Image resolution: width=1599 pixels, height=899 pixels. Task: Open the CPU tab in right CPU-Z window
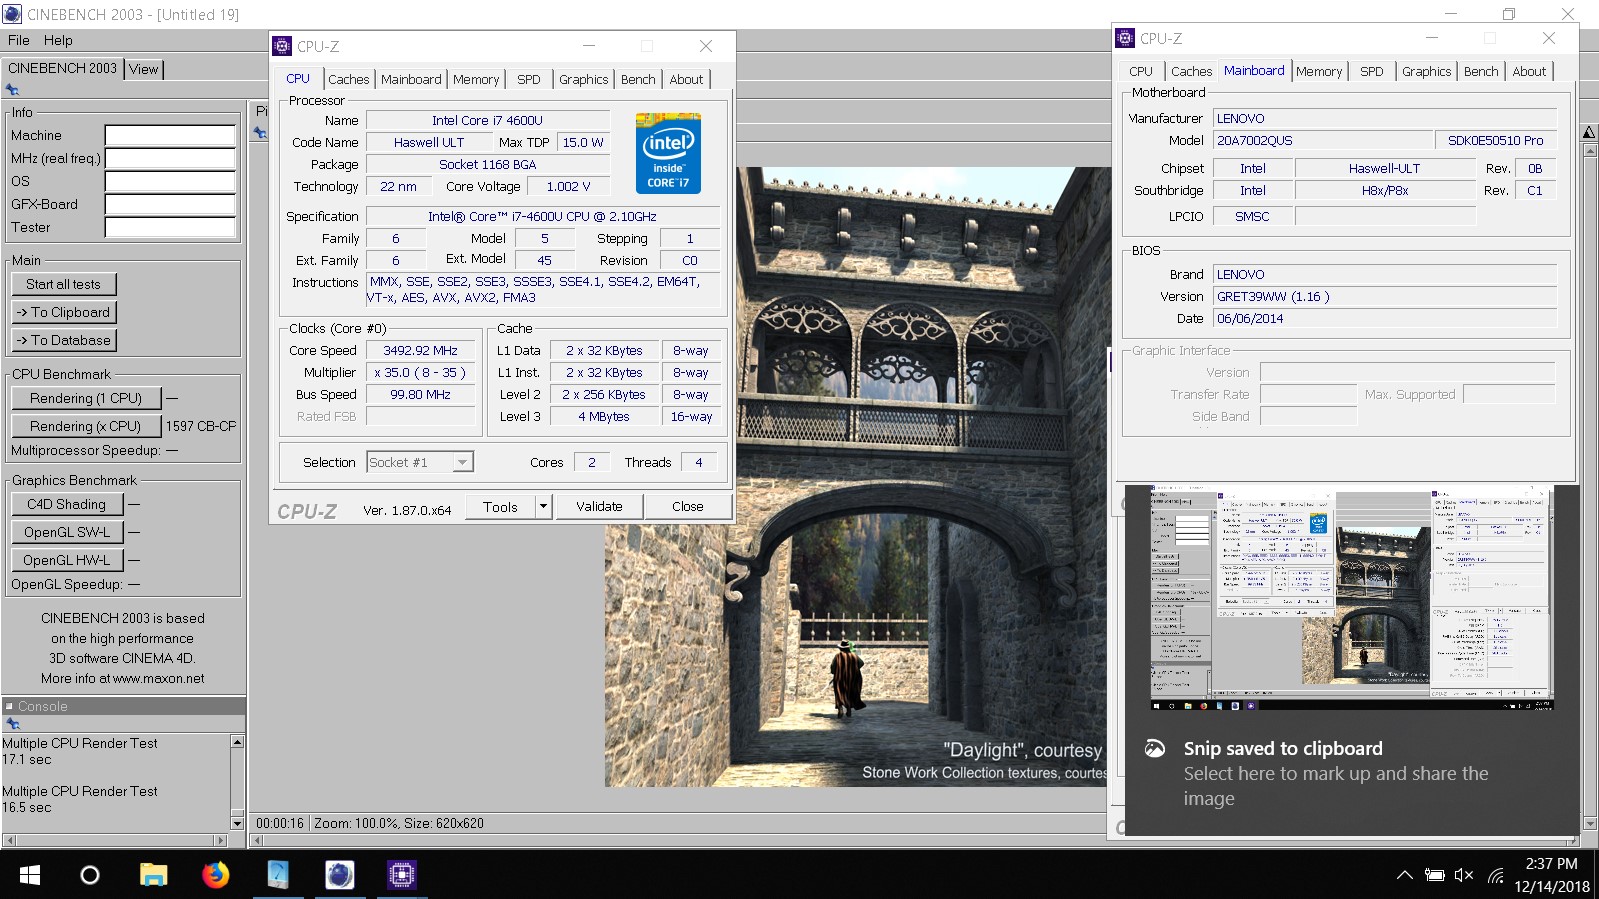1141,71
